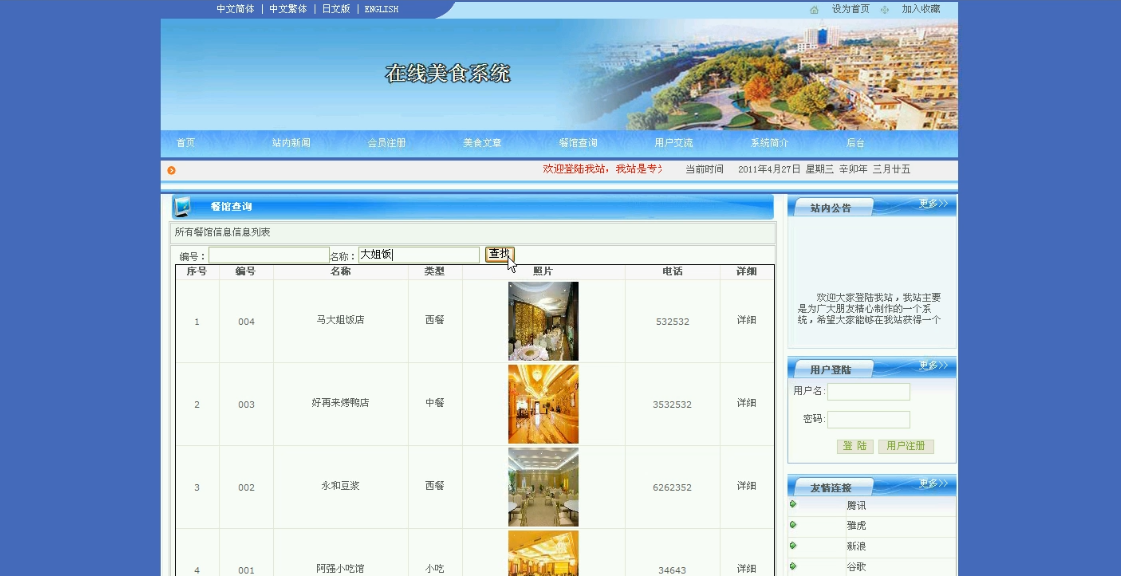Click the code cell 004
This screenshot has width=1121, height=576.
[247, 322]
